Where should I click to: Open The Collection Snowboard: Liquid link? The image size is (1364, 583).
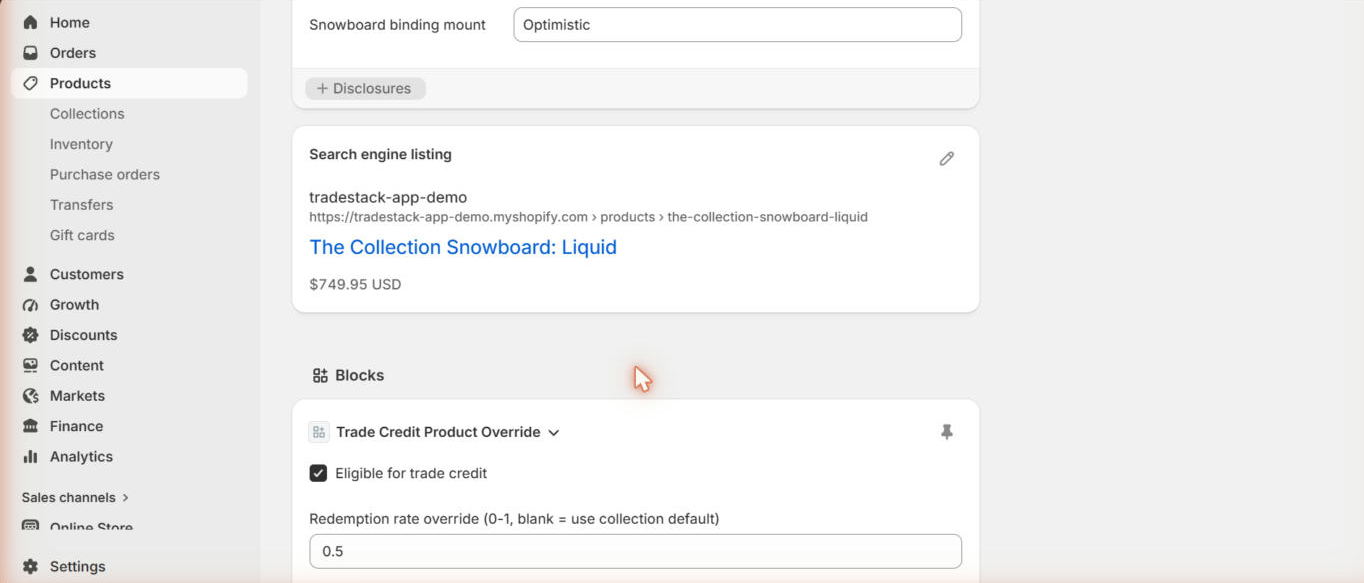tap(463, 247)
